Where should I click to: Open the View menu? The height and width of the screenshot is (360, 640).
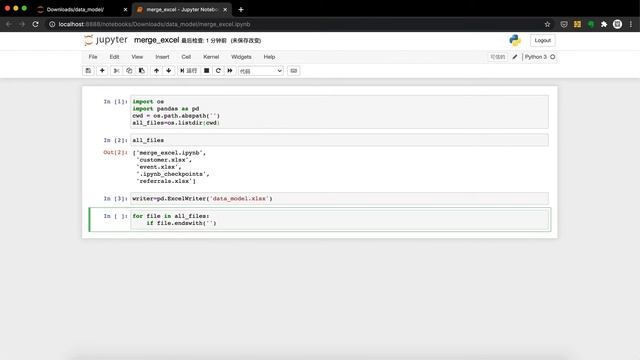(x=137, y=57)
